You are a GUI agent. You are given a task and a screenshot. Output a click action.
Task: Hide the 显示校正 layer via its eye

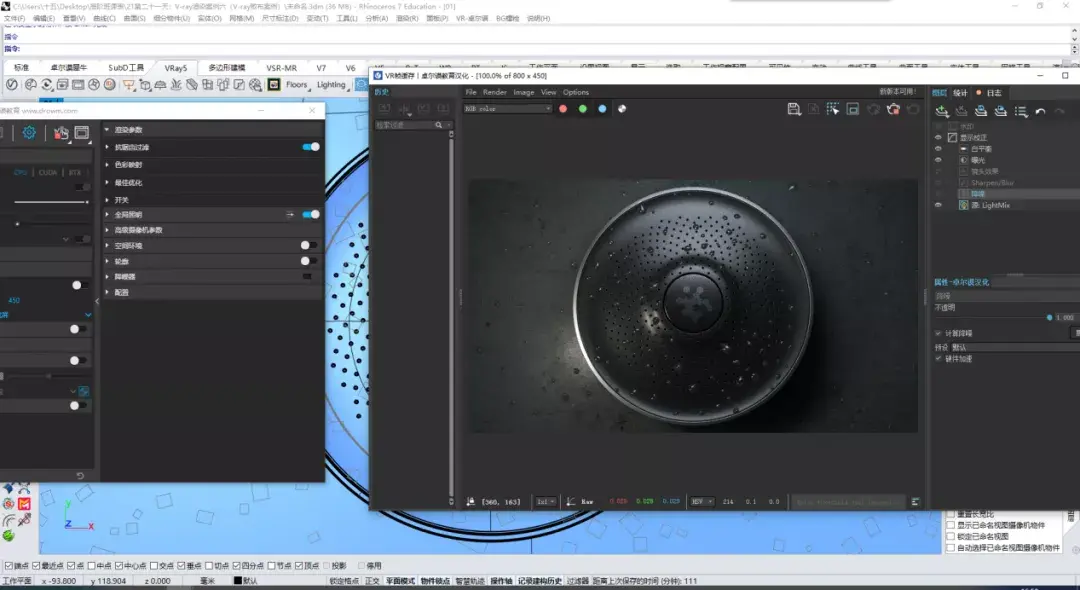click(x=938, y=138)
